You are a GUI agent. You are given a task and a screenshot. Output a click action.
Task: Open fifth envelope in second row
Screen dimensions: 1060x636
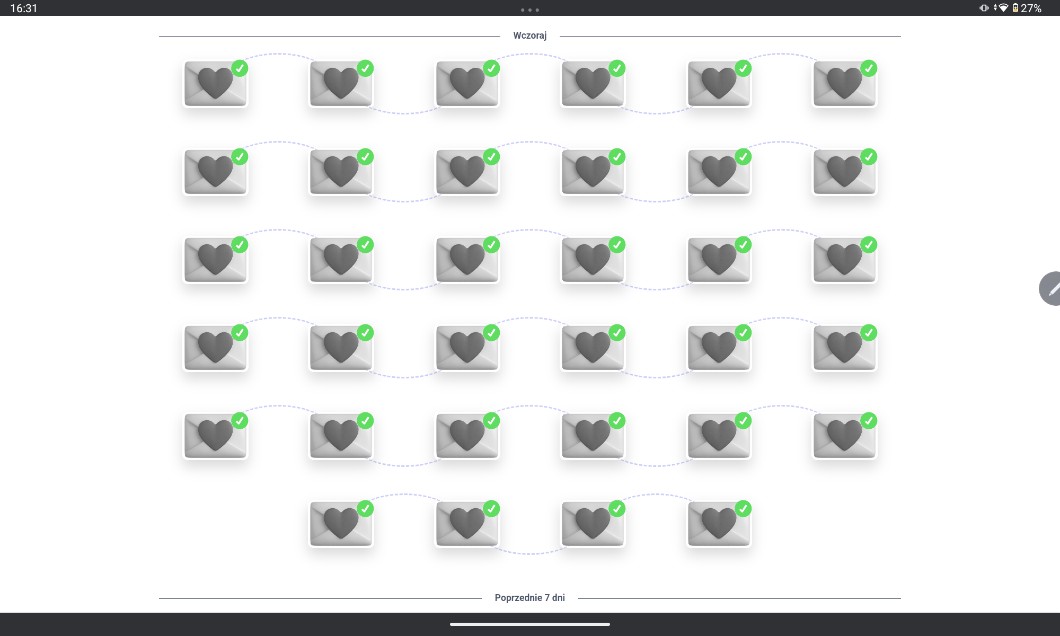point(718,172)
